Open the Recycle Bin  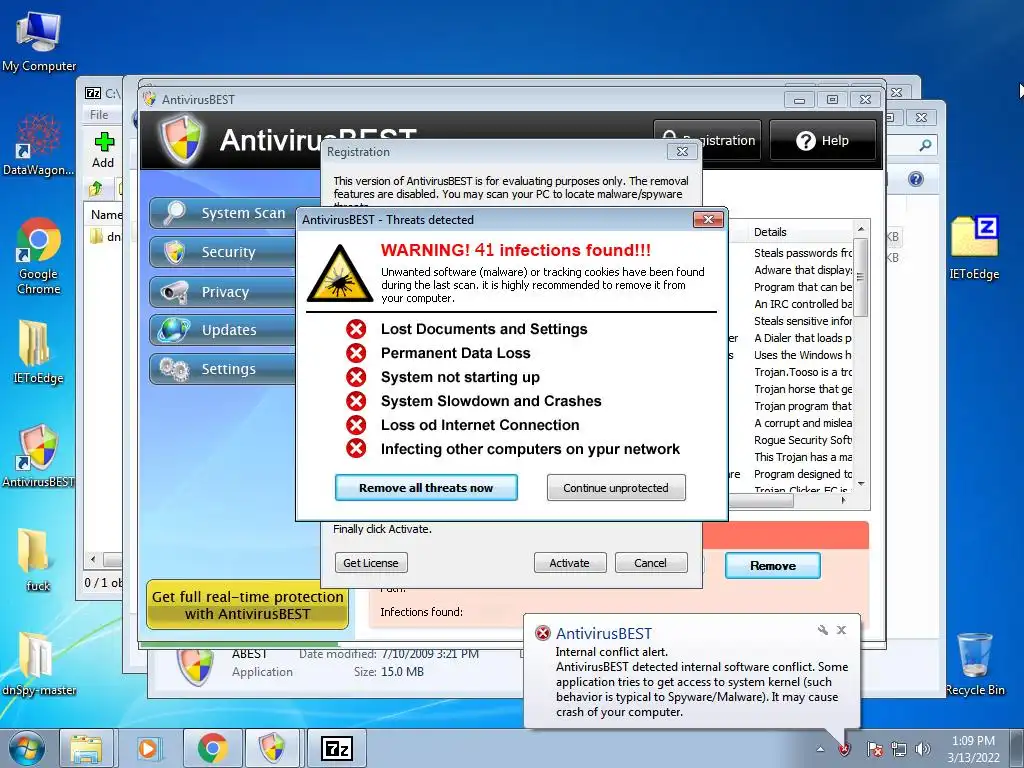tap(974, 663)
